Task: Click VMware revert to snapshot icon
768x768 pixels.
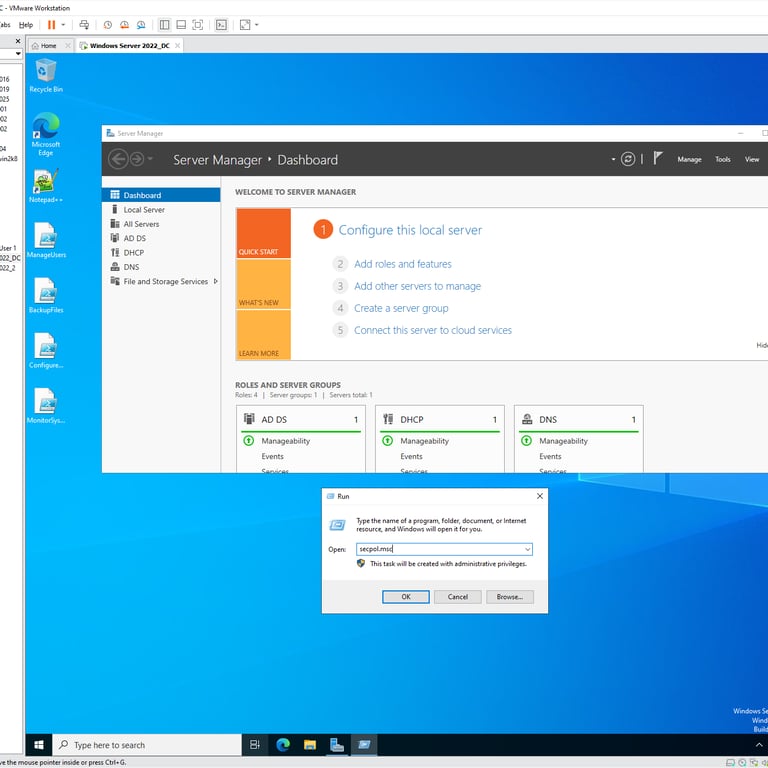Action: point(124,24)
